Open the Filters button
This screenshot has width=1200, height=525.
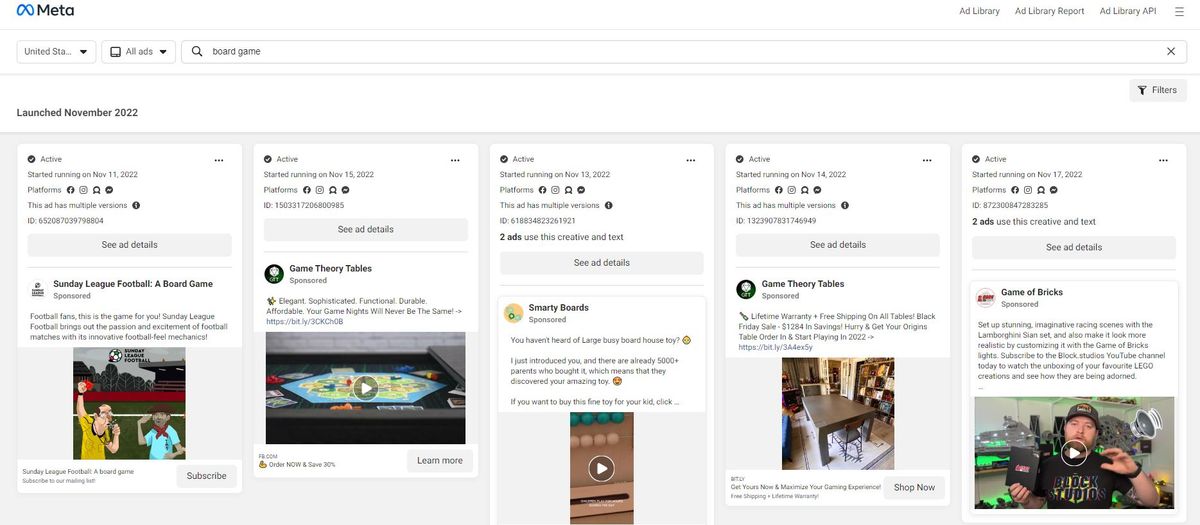point(1158,90)
